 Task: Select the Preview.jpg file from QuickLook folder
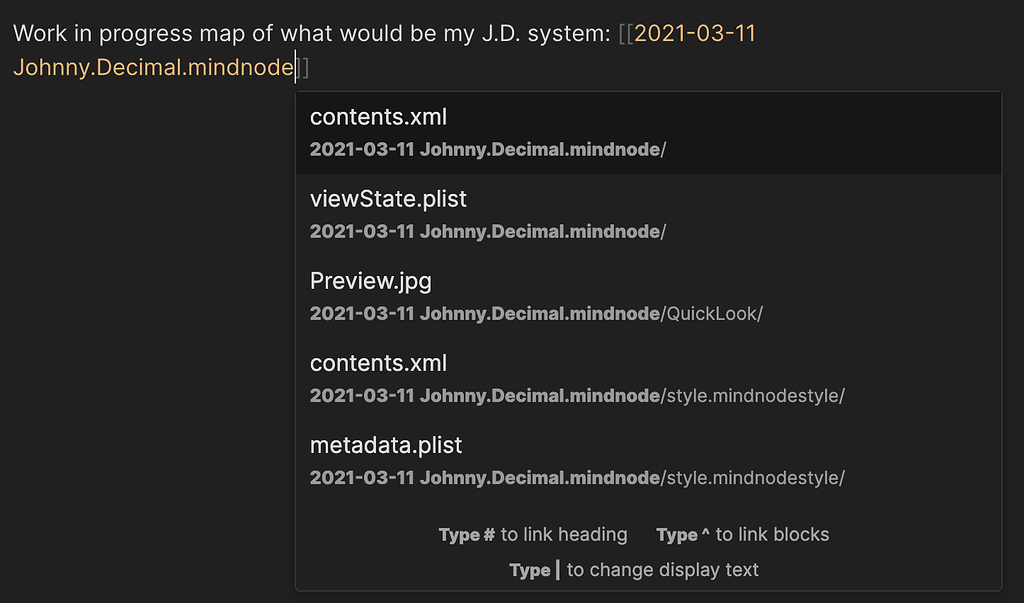pyautogui.click(x=370, y=281)
